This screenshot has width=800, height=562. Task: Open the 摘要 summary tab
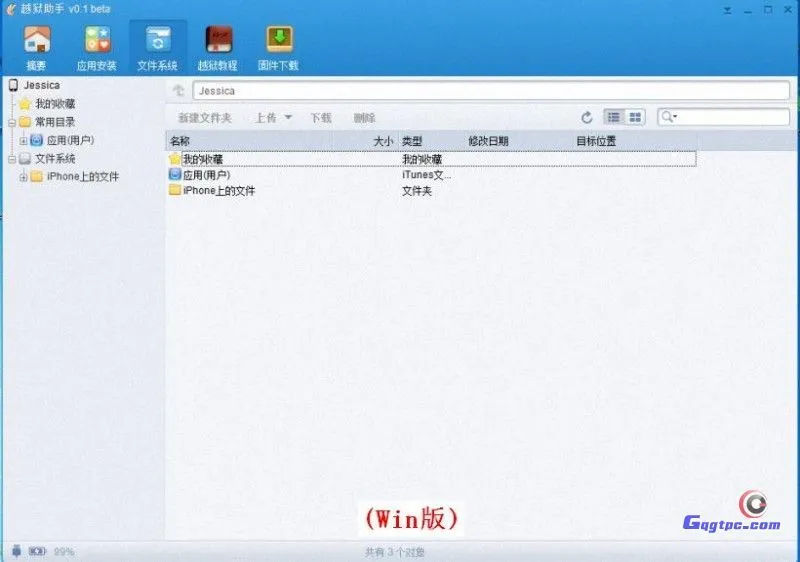pos(37,47)
